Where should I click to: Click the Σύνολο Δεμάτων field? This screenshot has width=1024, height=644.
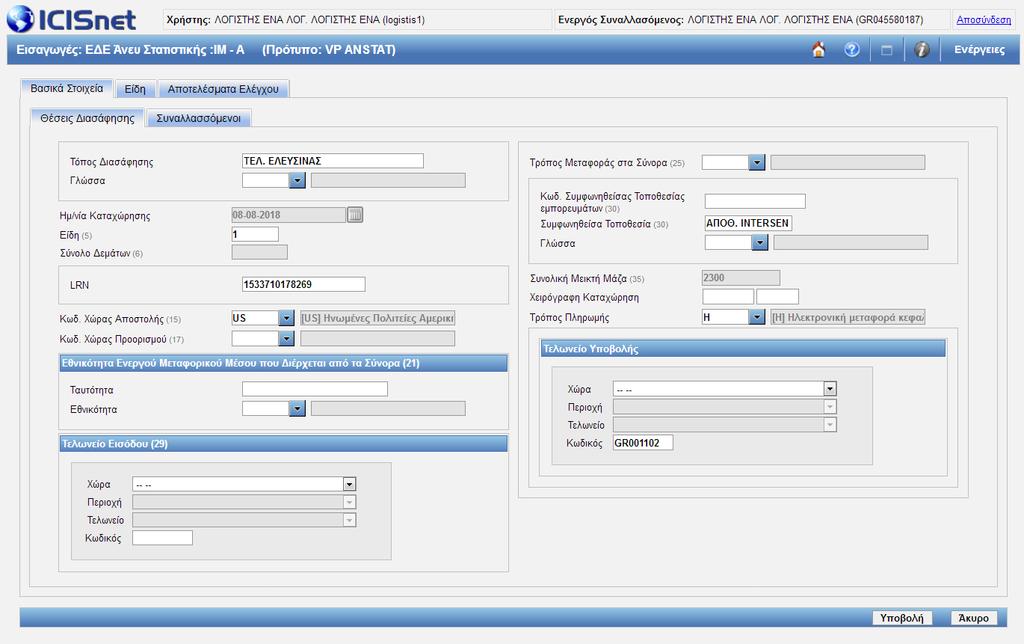click(x=259, y=252)
